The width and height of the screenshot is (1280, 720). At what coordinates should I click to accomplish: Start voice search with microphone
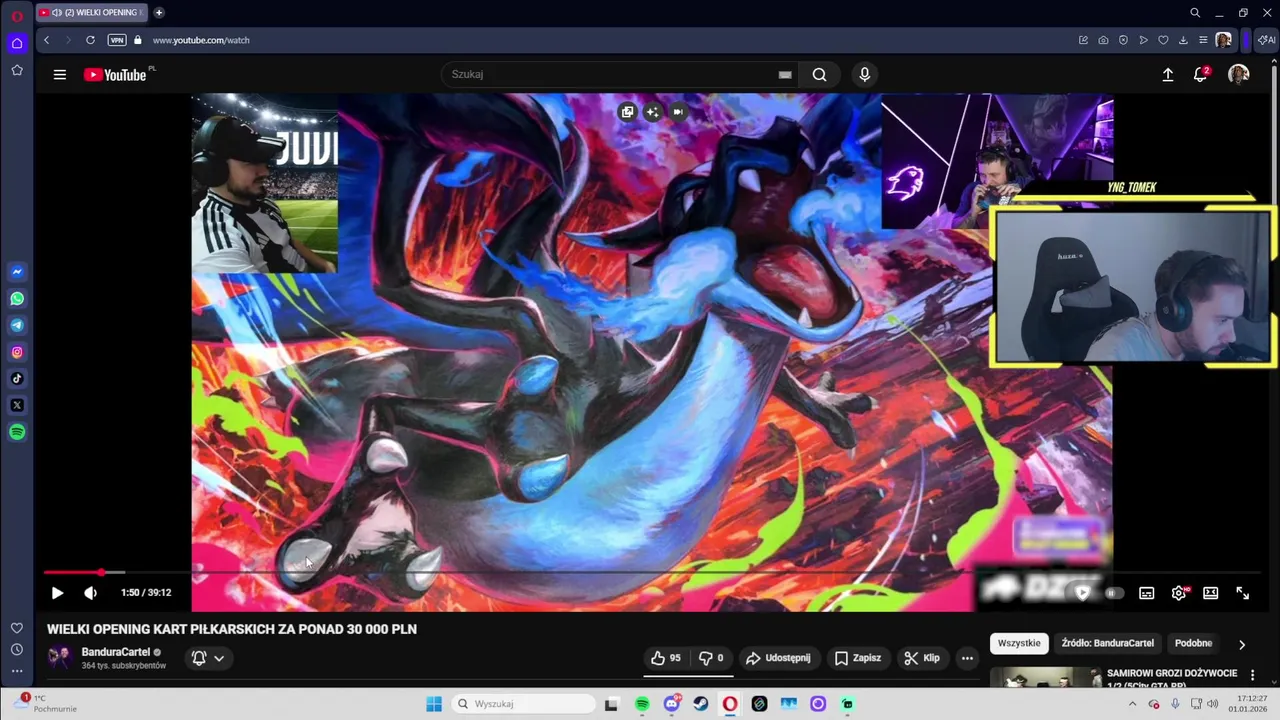(865, 74)
